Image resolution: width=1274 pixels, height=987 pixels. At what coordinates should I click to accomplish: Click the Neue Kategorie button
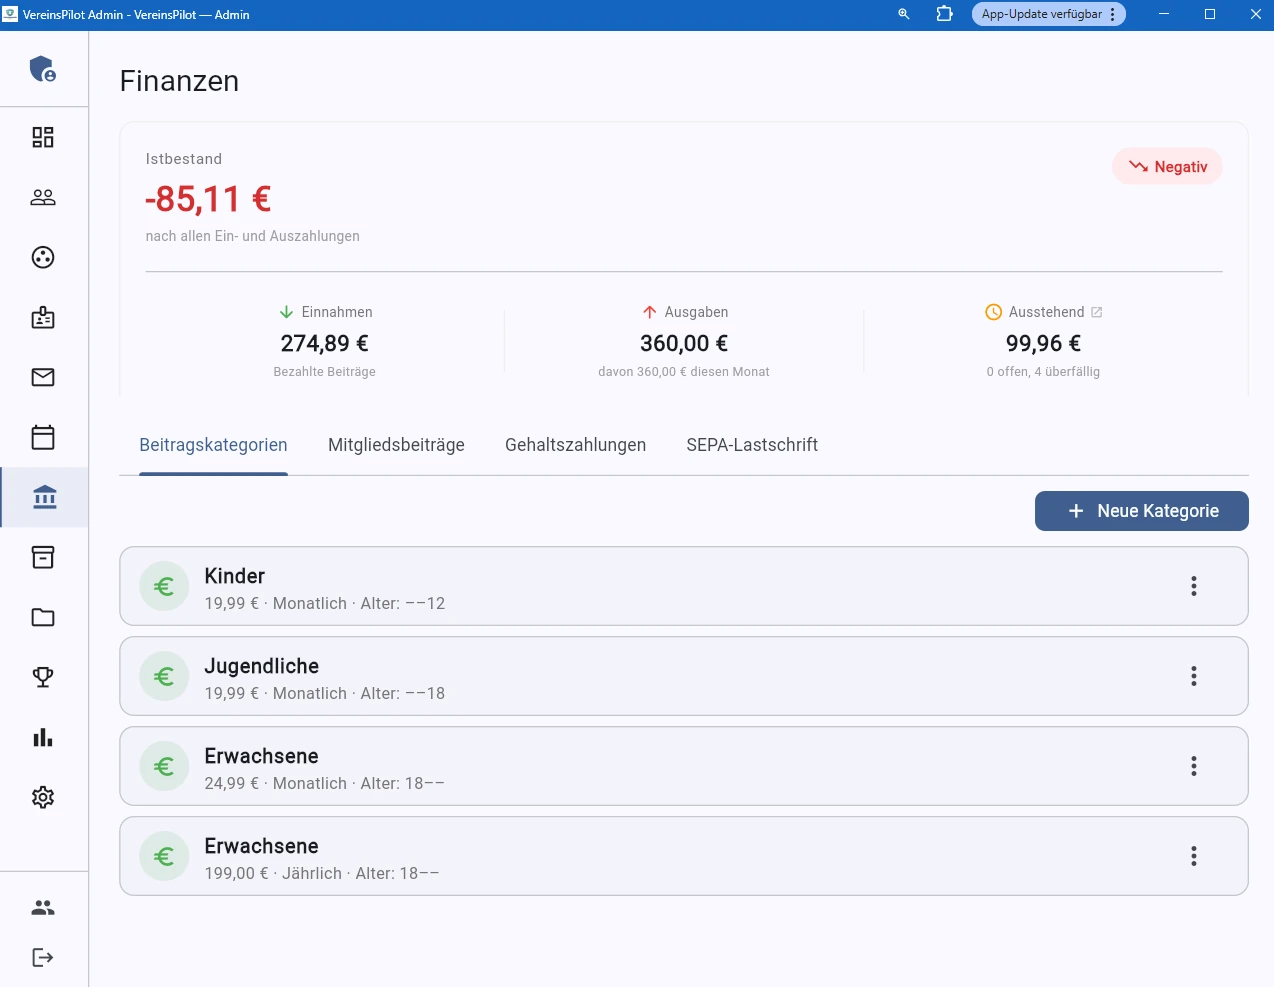click(x=1141, y=511)
